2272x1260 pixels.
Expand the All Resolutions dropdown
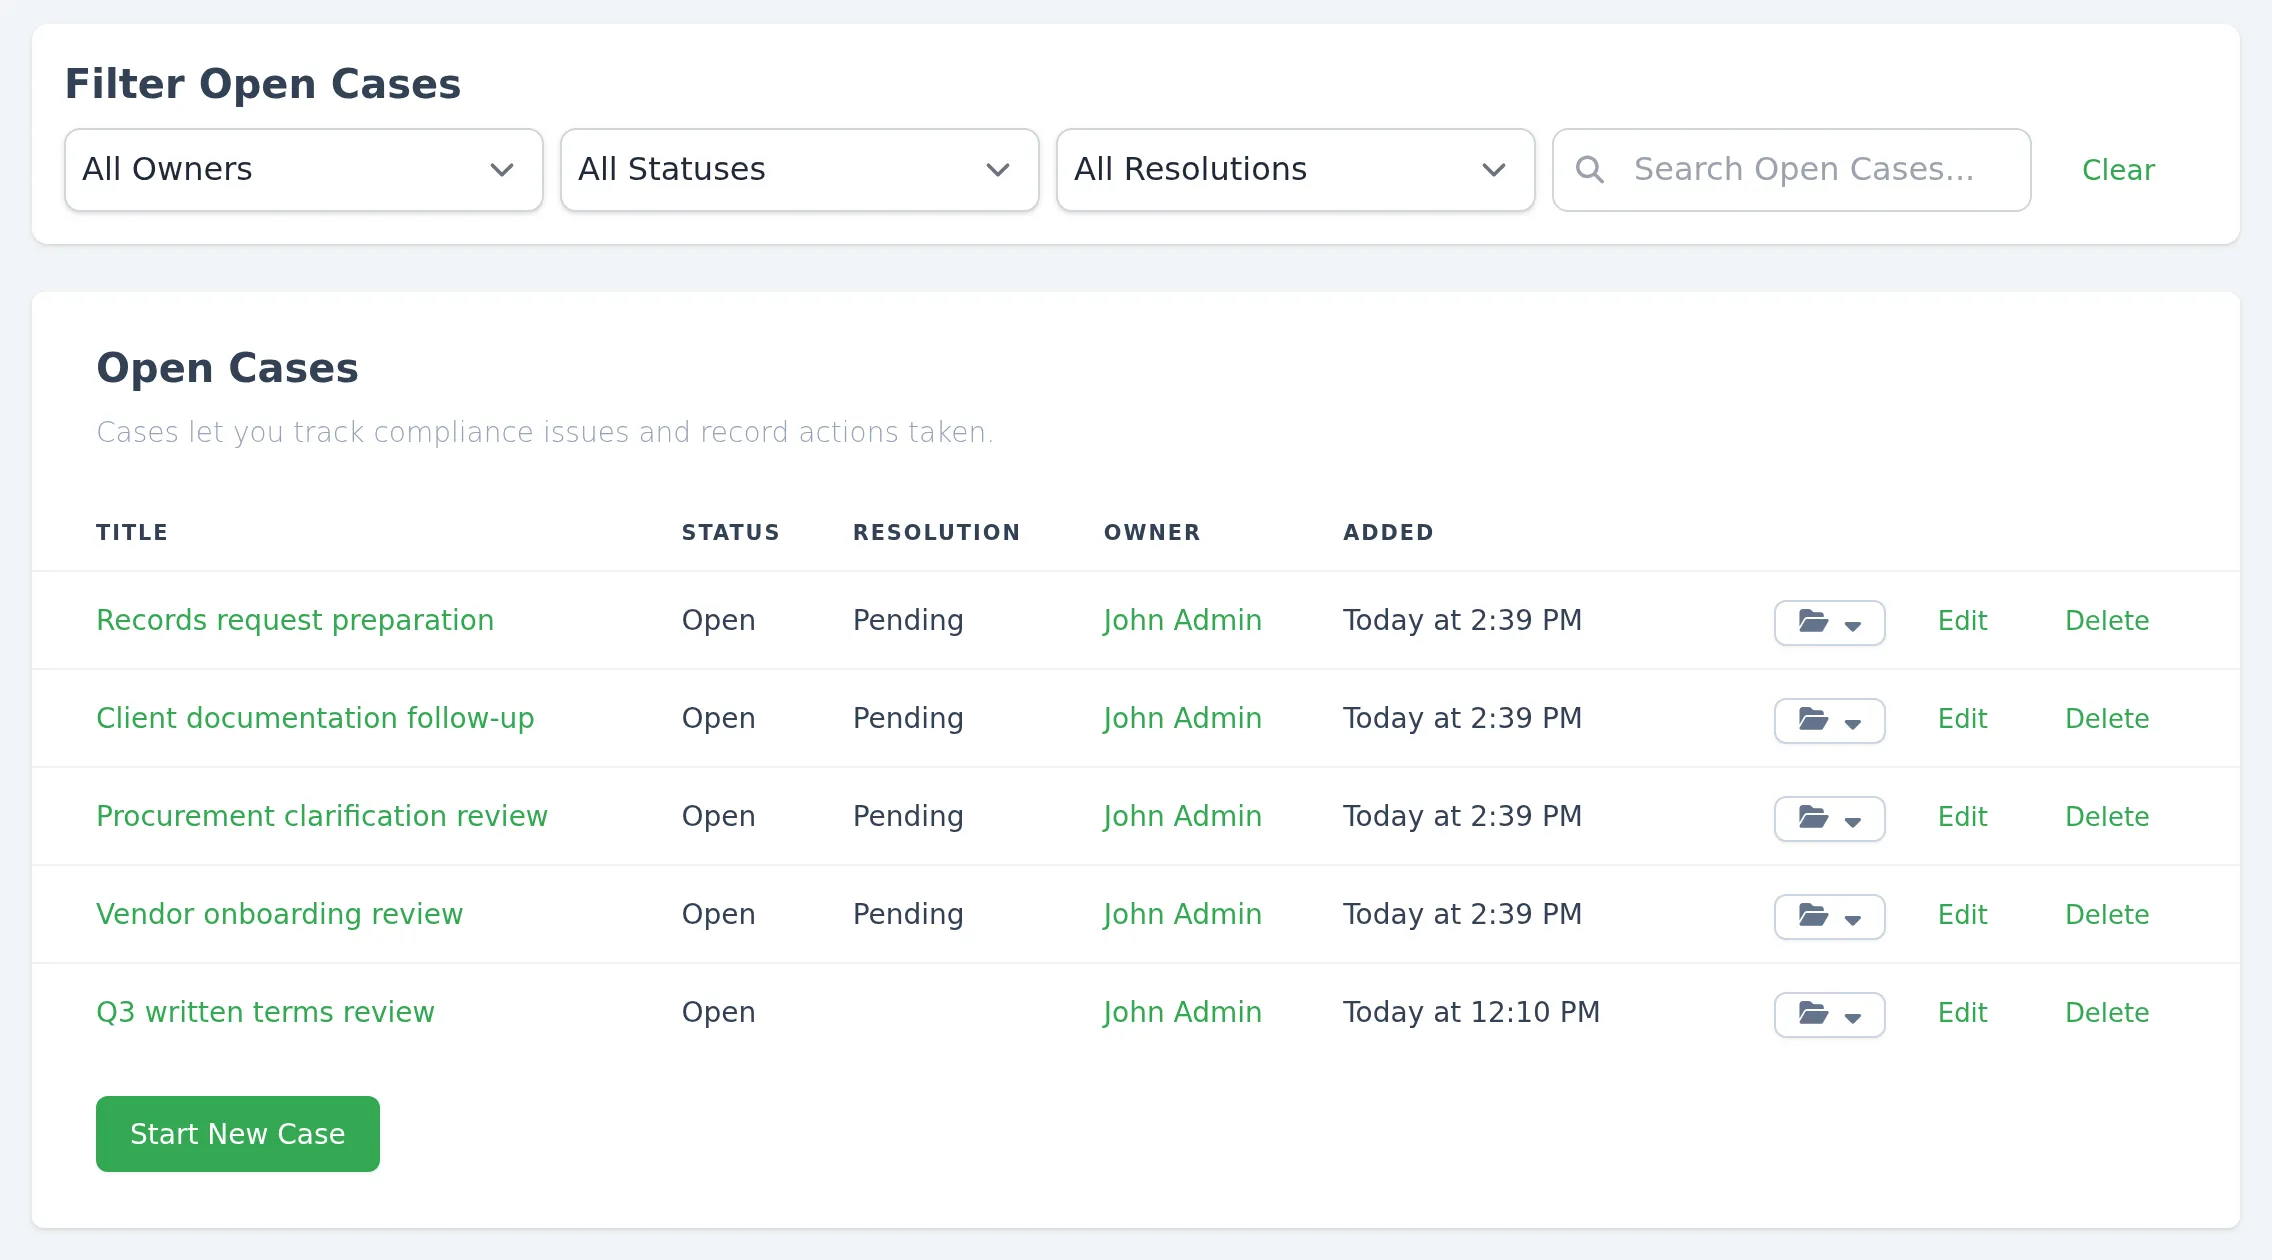pyautogui.click(x=1296, y=169)
